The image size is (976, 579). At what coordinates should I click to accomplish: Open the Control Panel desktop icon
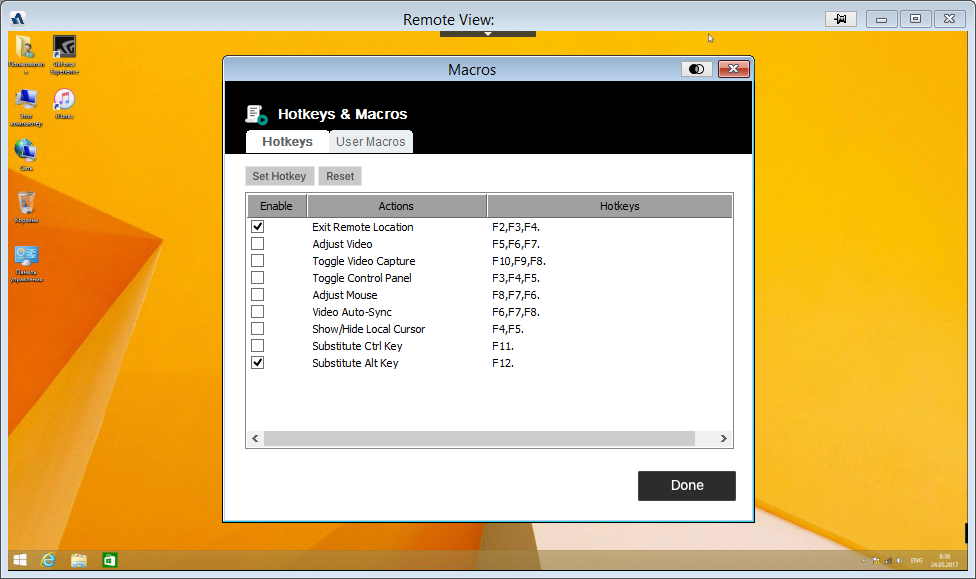pyautogui.click(x=26, y=264)
